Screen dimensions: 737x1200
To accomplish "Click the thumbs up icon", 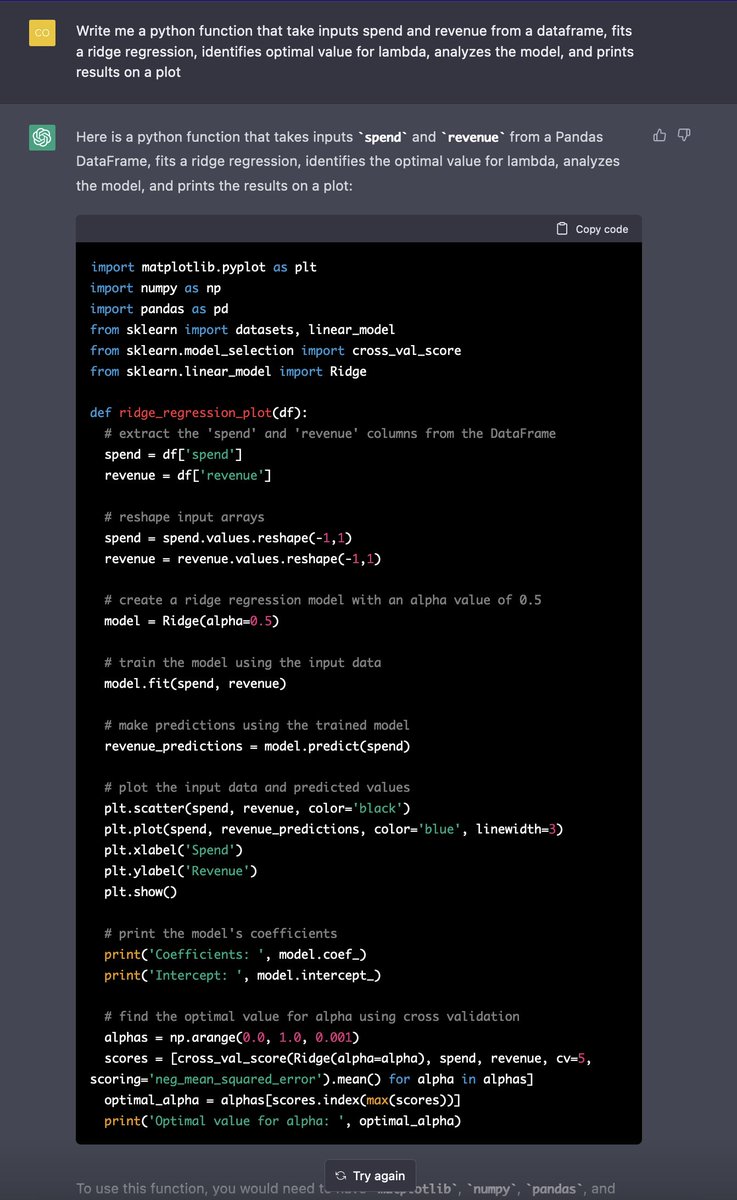I will [659, 135].
